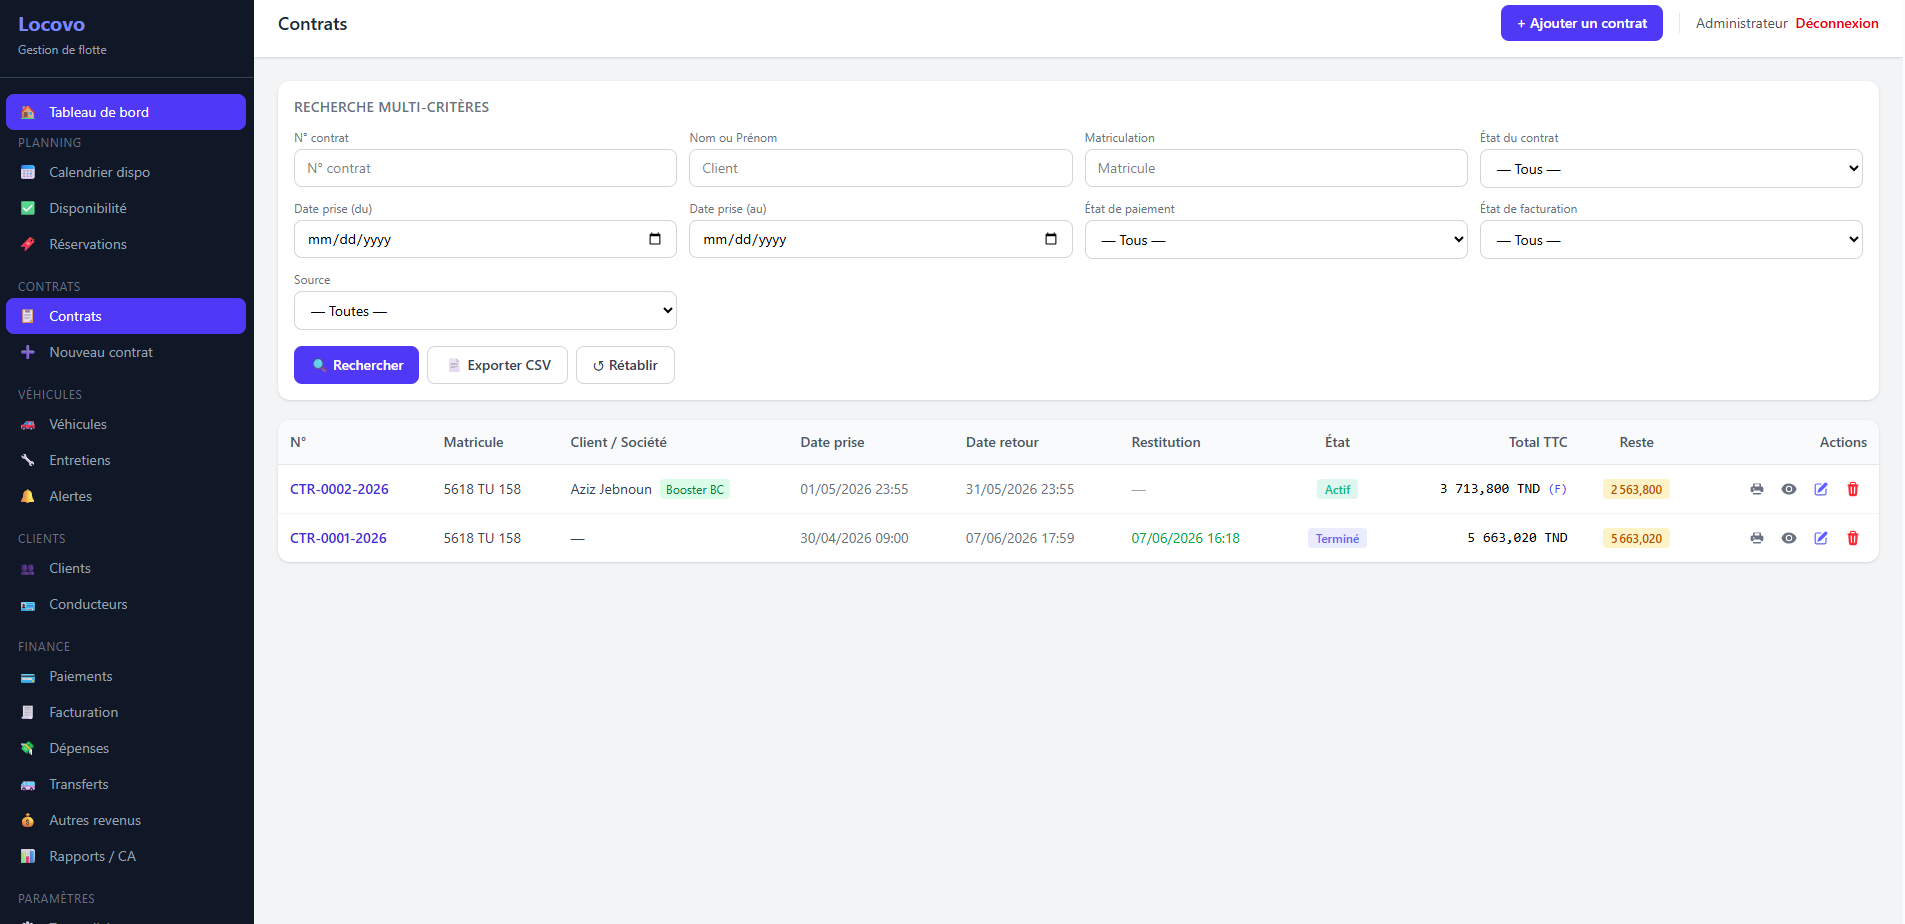This screenshot has width=1905, height=924.
Task: Click the Rapports / CA chart icon
Action: point(28,856)
